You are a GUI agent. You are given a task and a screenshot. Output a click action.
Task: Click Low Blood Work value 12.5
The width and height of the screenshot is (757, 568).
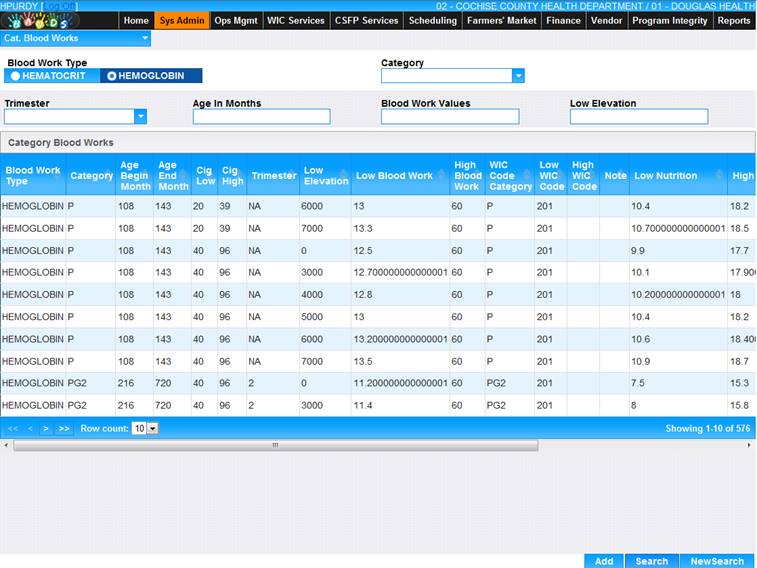coord(363,250)
